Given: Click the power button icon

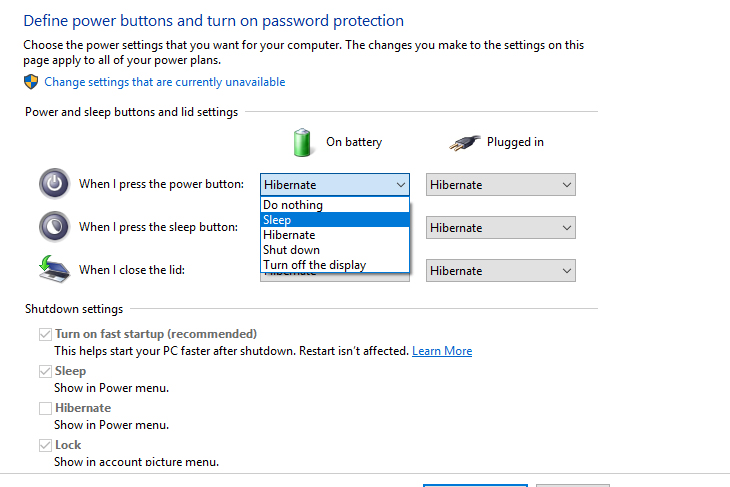Looking at the screenshot, I should (53, 184).
